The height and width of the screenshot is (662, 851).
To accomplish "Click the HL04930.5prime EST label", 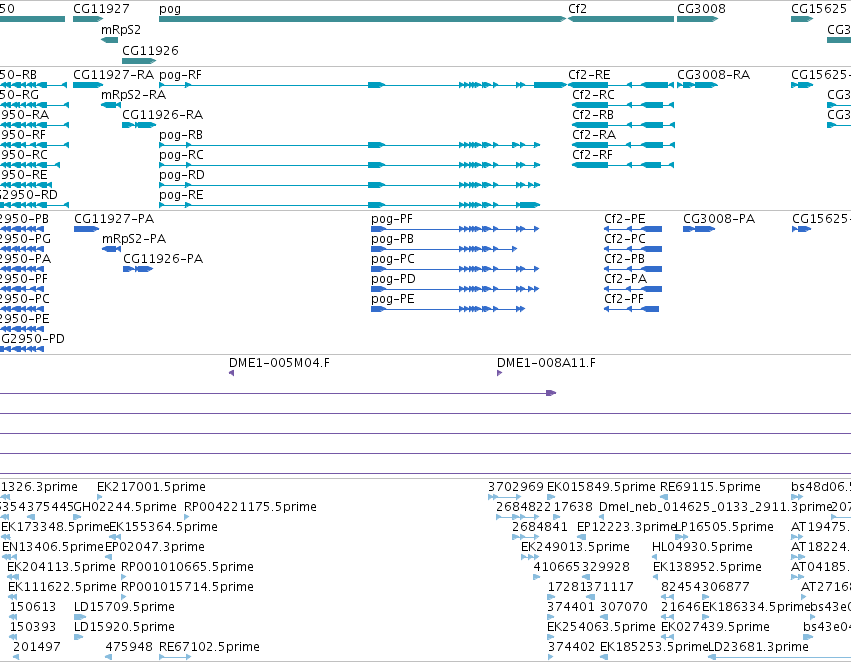I will coord(702,547).
